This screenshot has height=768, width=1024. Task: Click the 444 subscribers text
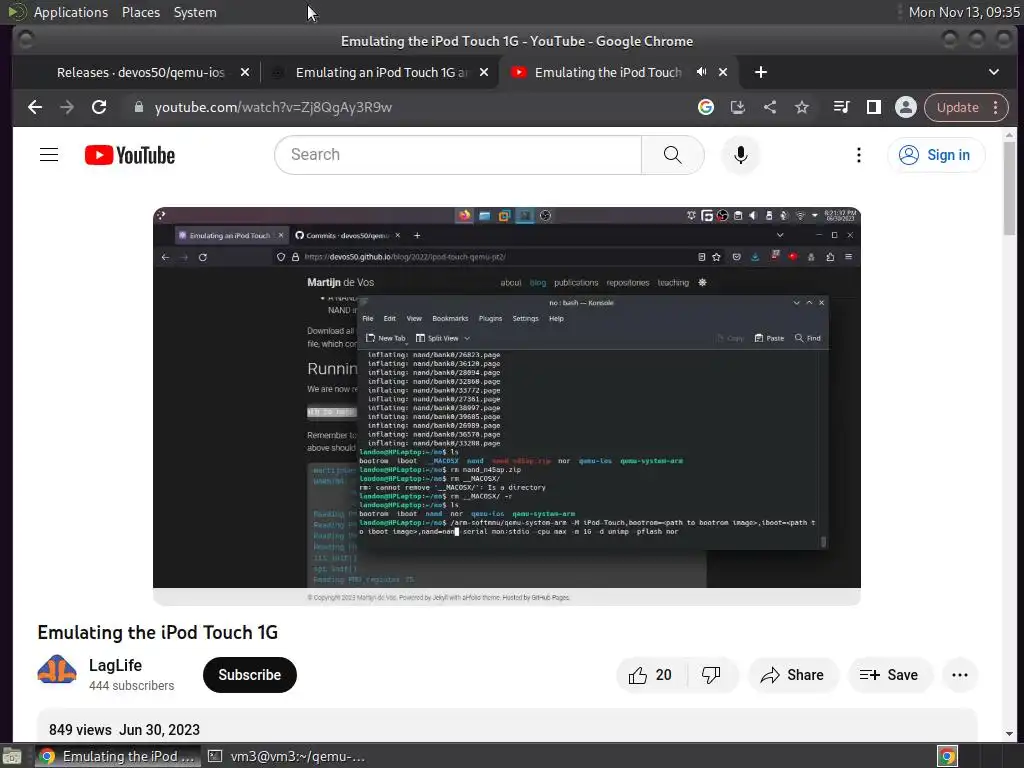(131, 686)
